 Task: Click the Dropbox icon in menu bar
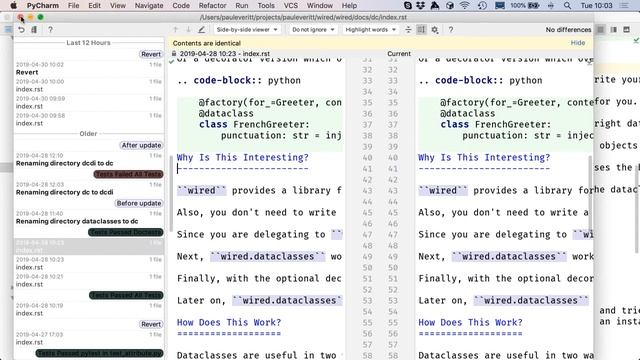coord(420,5)
